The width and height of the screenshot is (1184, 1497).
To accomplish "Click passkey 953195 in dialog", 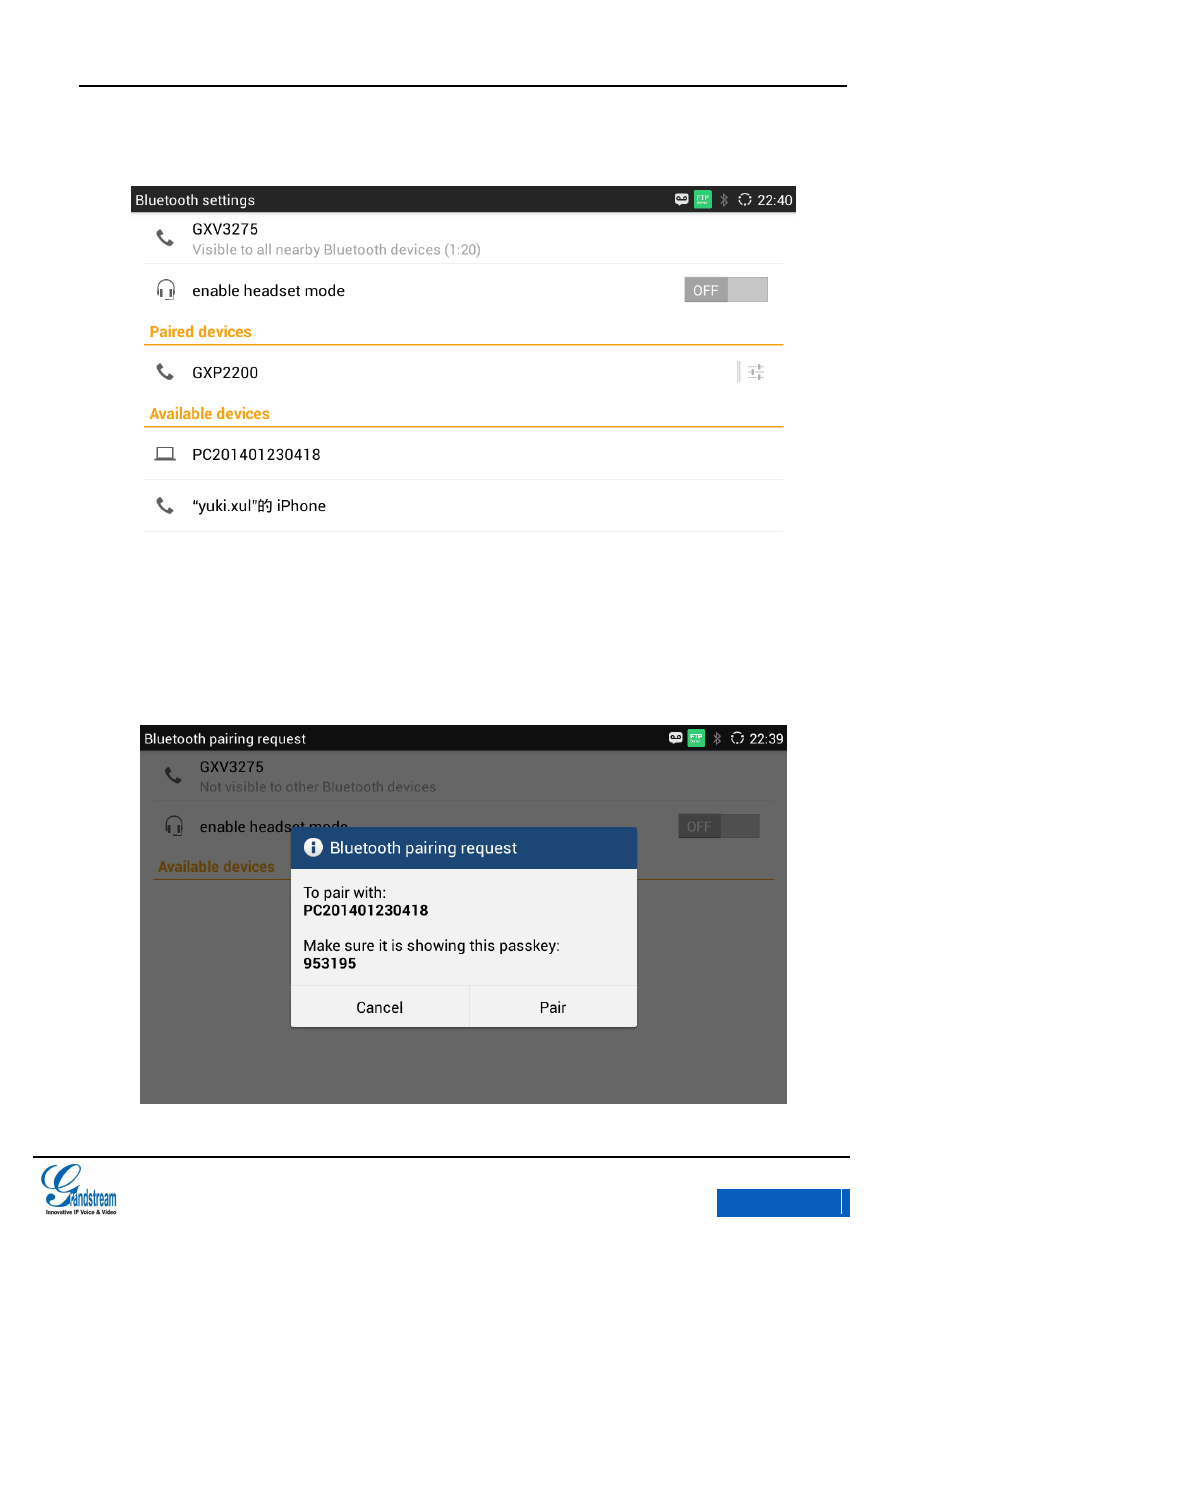I will (330, 964).
